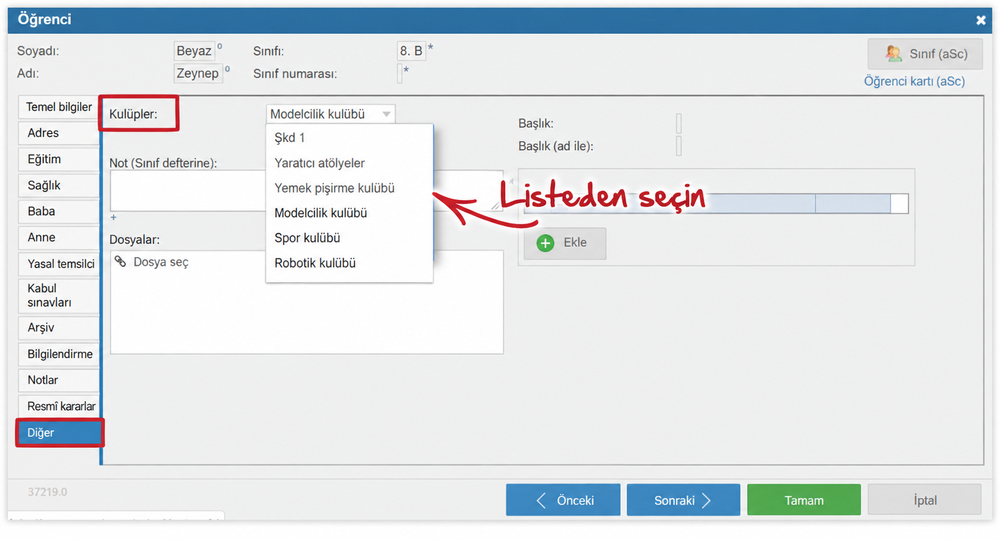Confirm with the green Tamam button

(804, 500)
